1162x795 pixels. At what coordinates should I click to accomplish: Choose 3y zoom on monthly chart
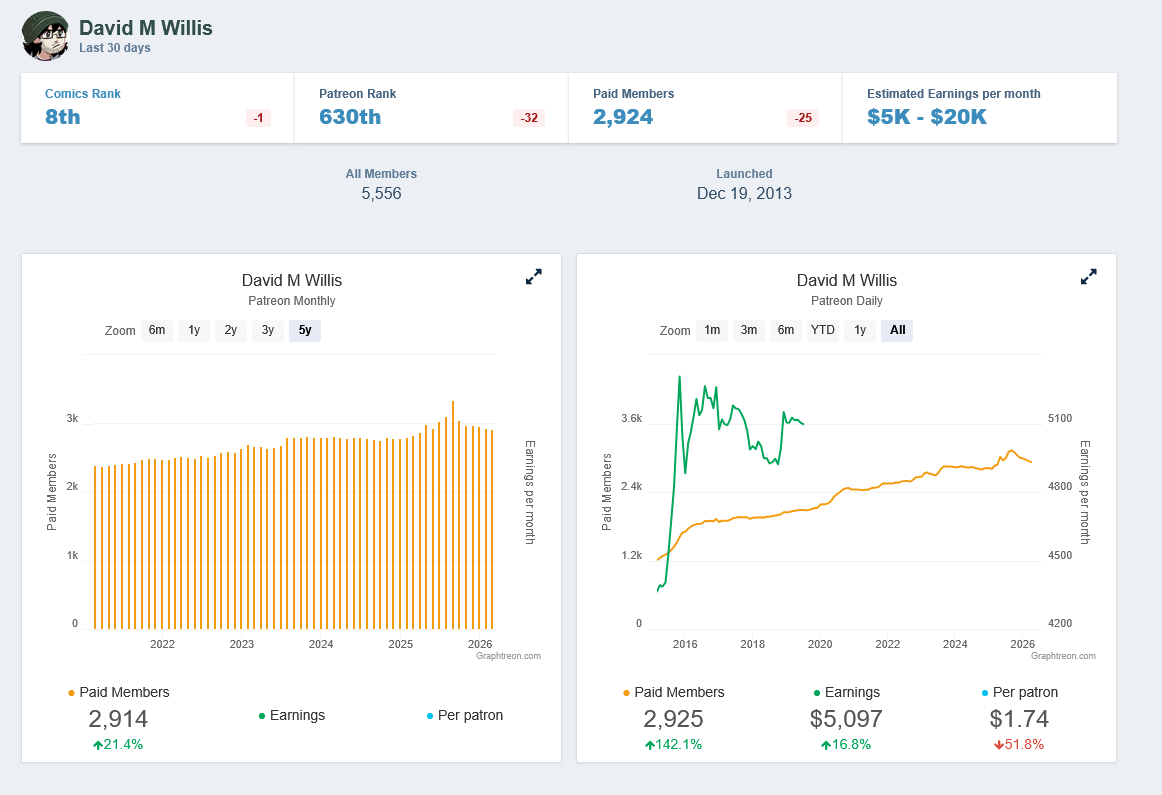tap(268, 330)
